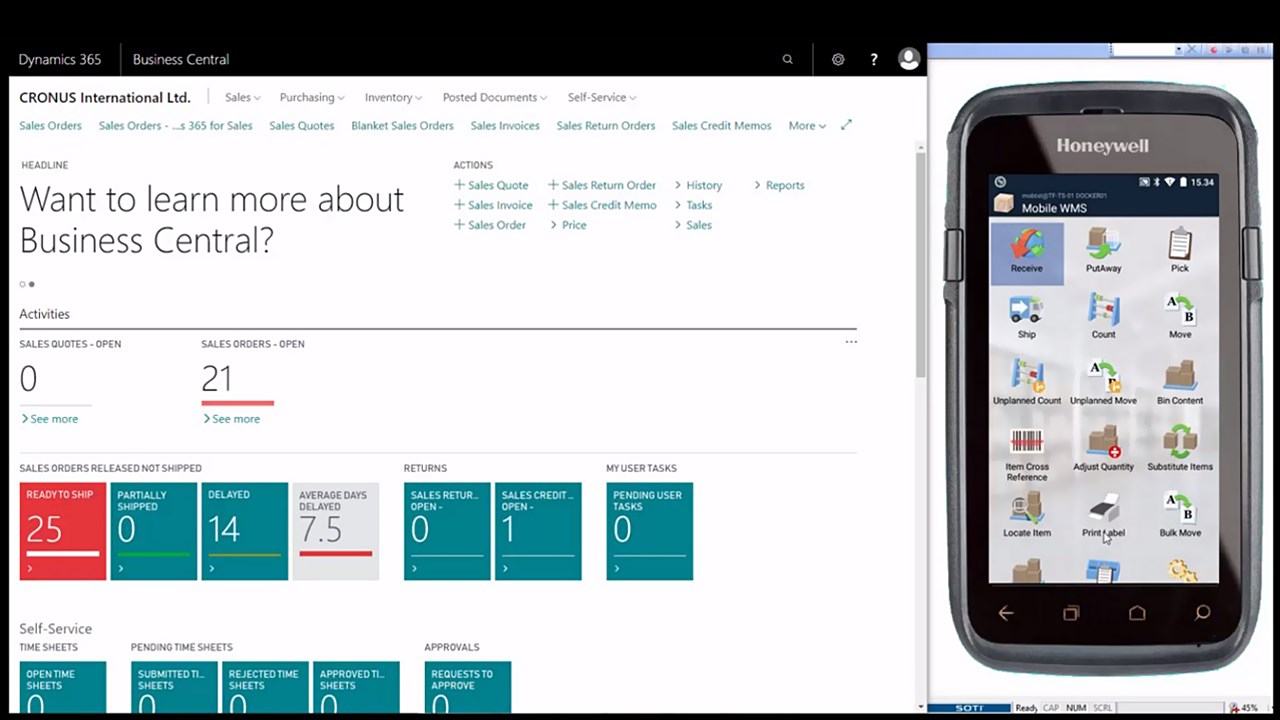Open the Average Days Delayed tile

tap(335, 531)
